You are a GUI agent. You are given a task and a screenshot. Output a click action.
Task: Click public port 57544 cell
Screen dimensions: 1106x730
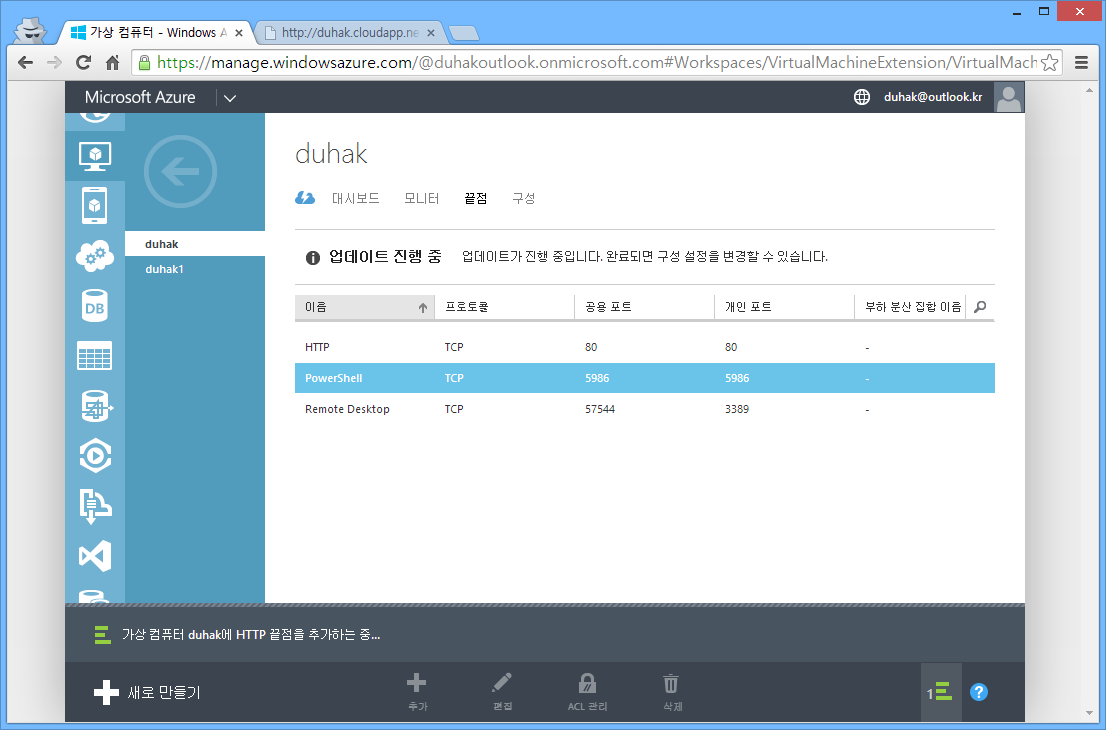[x=600, y=409]
